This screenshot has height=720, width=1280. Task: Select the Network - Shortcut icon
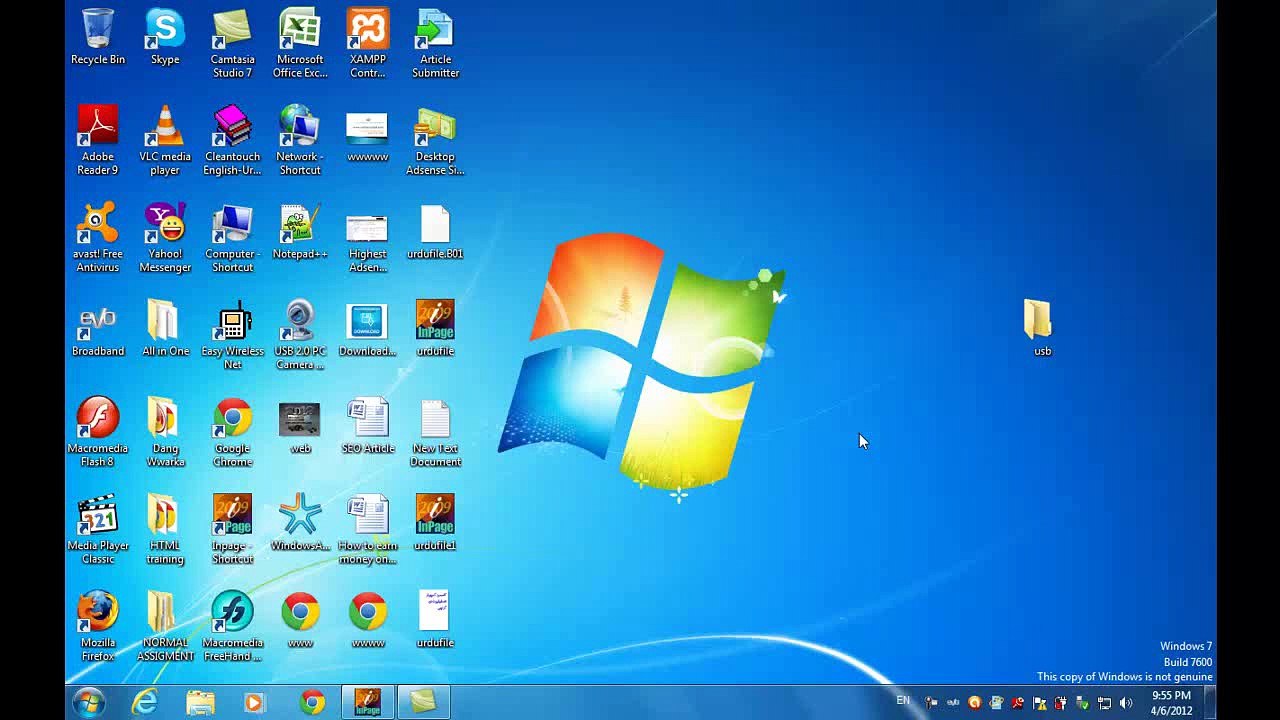point(300,140)
